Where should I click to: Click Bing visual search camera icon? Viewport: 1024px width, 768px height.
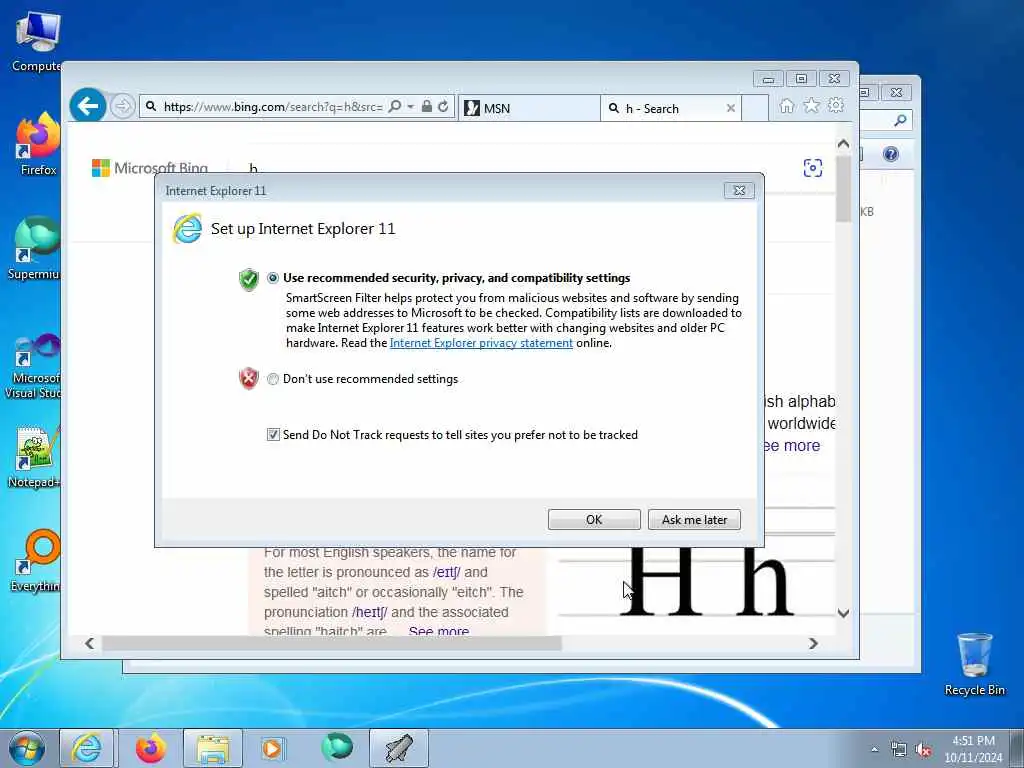click(x=812, y=168)
